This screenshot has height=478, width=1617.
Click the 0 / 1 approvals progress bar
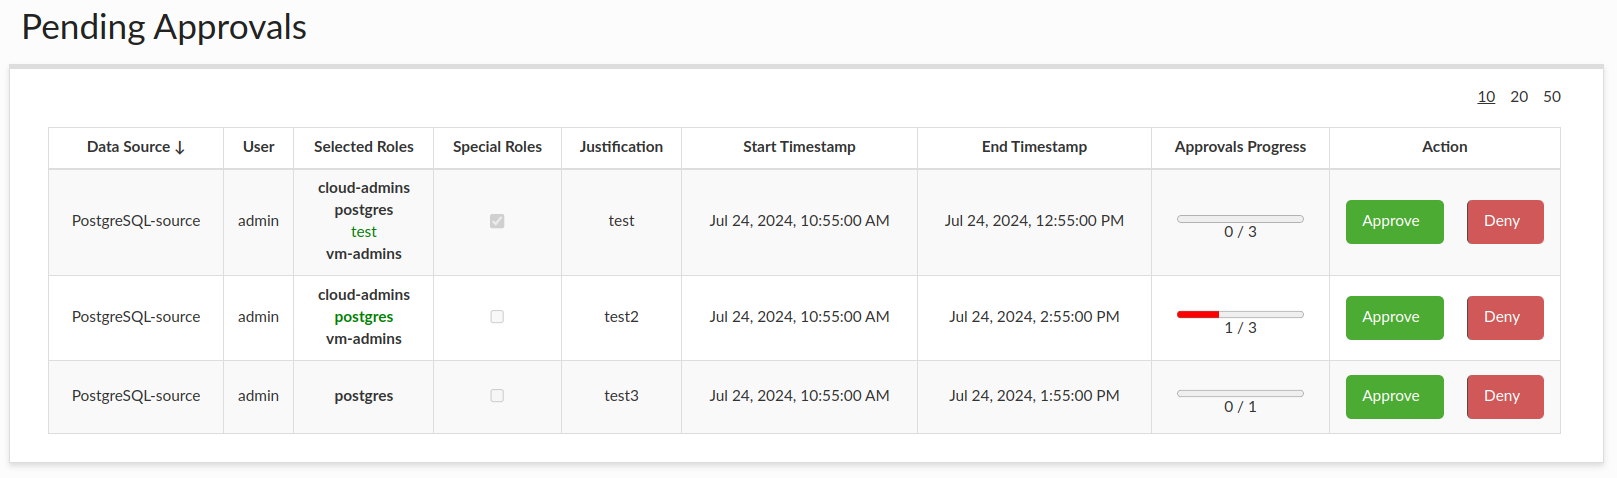(x=1240, y=394)
